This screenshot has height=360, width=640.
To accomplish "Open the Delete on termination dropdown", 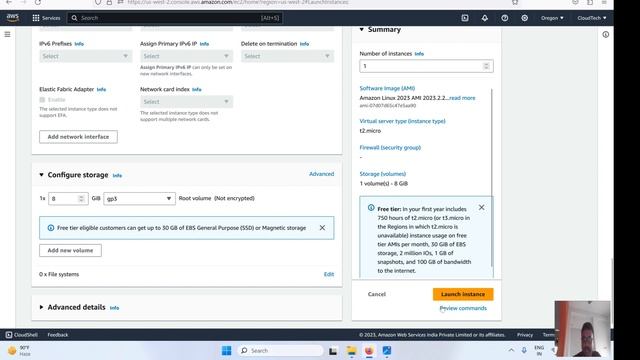I will [x=287, y=56].
